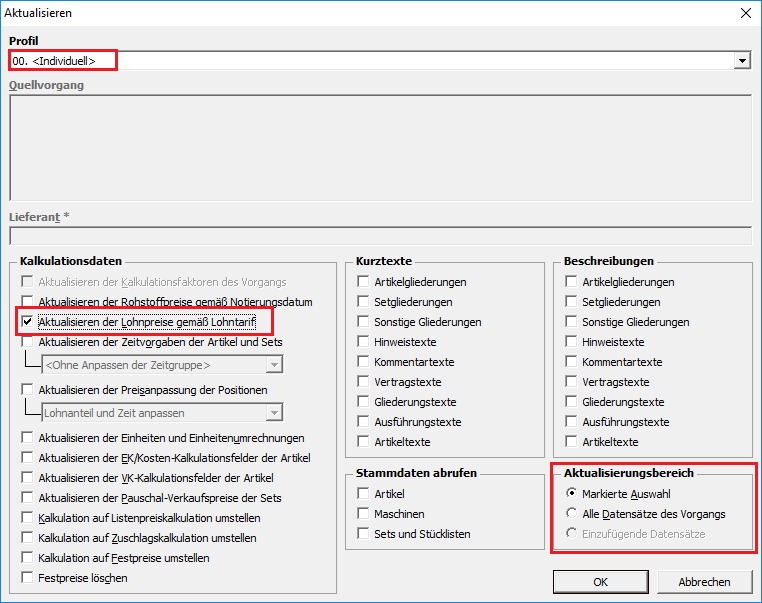Check 'Aktualisieren der Zeitvorgaben der Artikel und Sets'

point(28,342)
